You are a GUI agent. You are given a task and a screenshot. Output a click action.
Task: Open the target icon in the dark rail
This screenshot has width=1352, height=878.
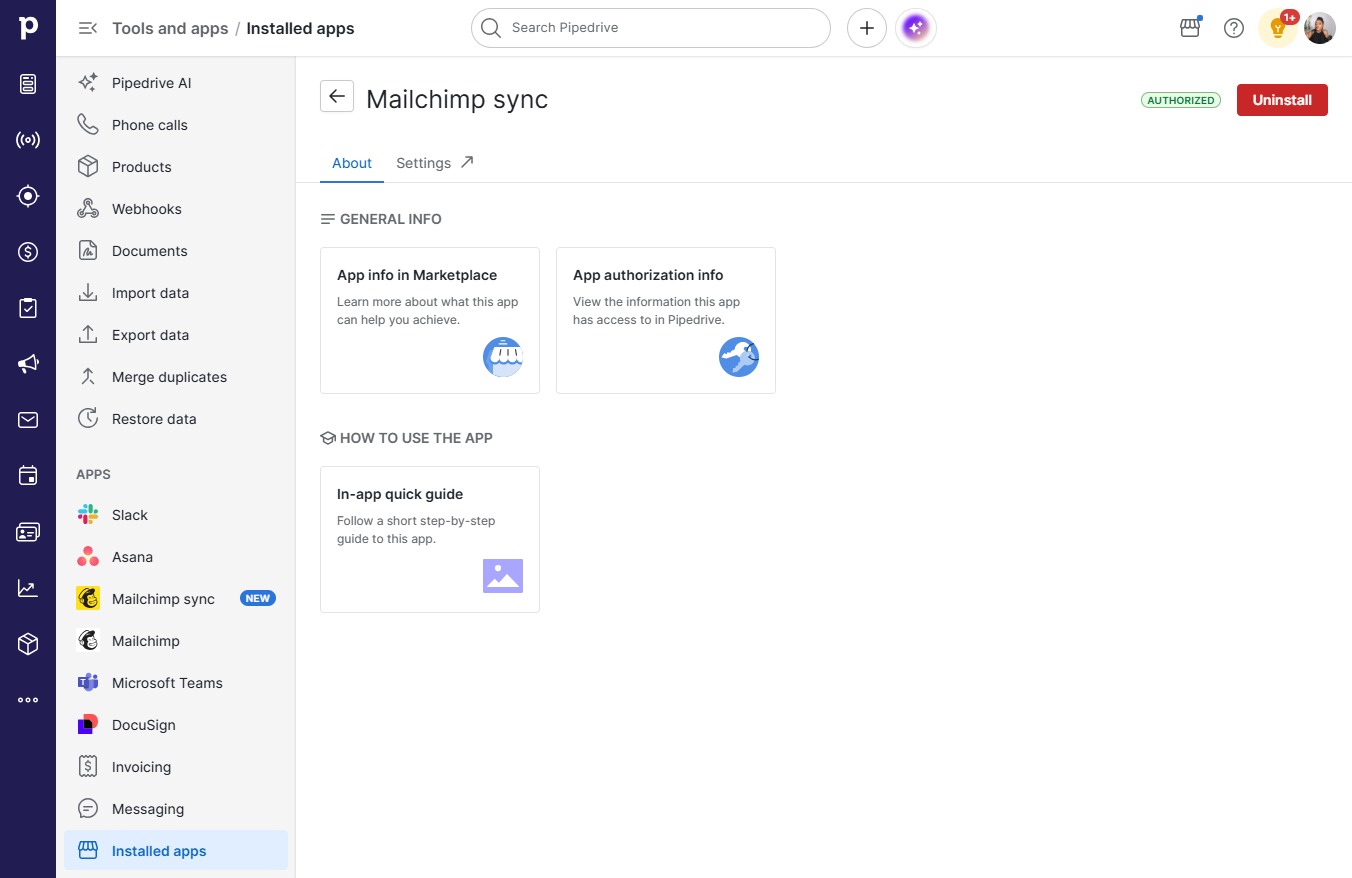28,196
